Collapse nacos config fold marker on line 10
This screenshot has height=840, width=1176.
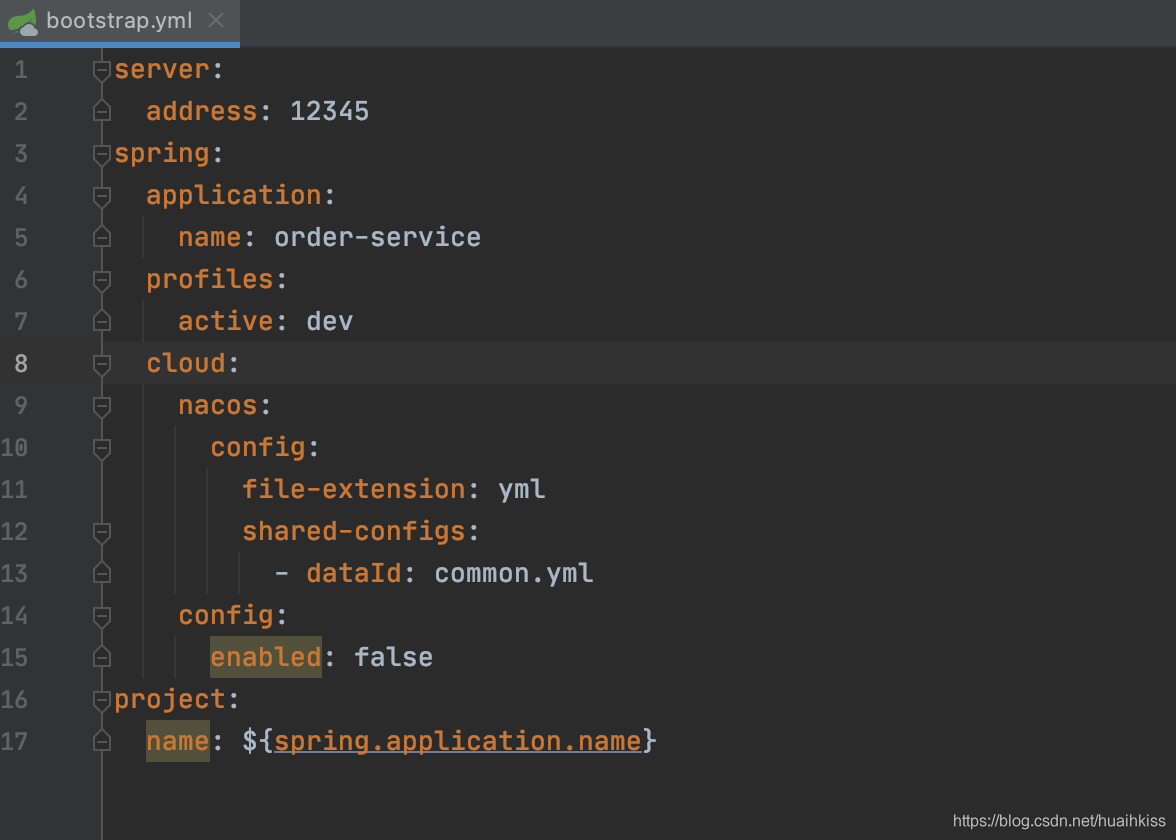[x=102, y=448]
